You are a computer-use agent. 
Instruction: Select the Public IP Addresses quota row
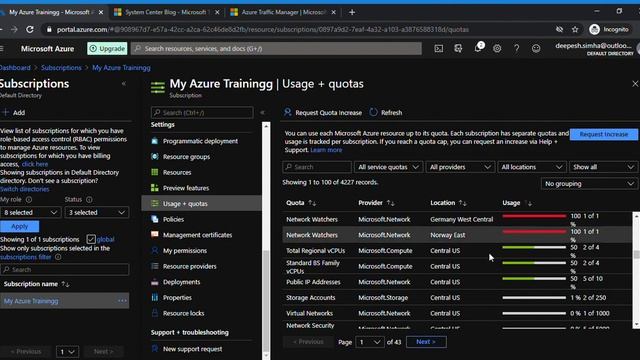click(x=457, y=282)
